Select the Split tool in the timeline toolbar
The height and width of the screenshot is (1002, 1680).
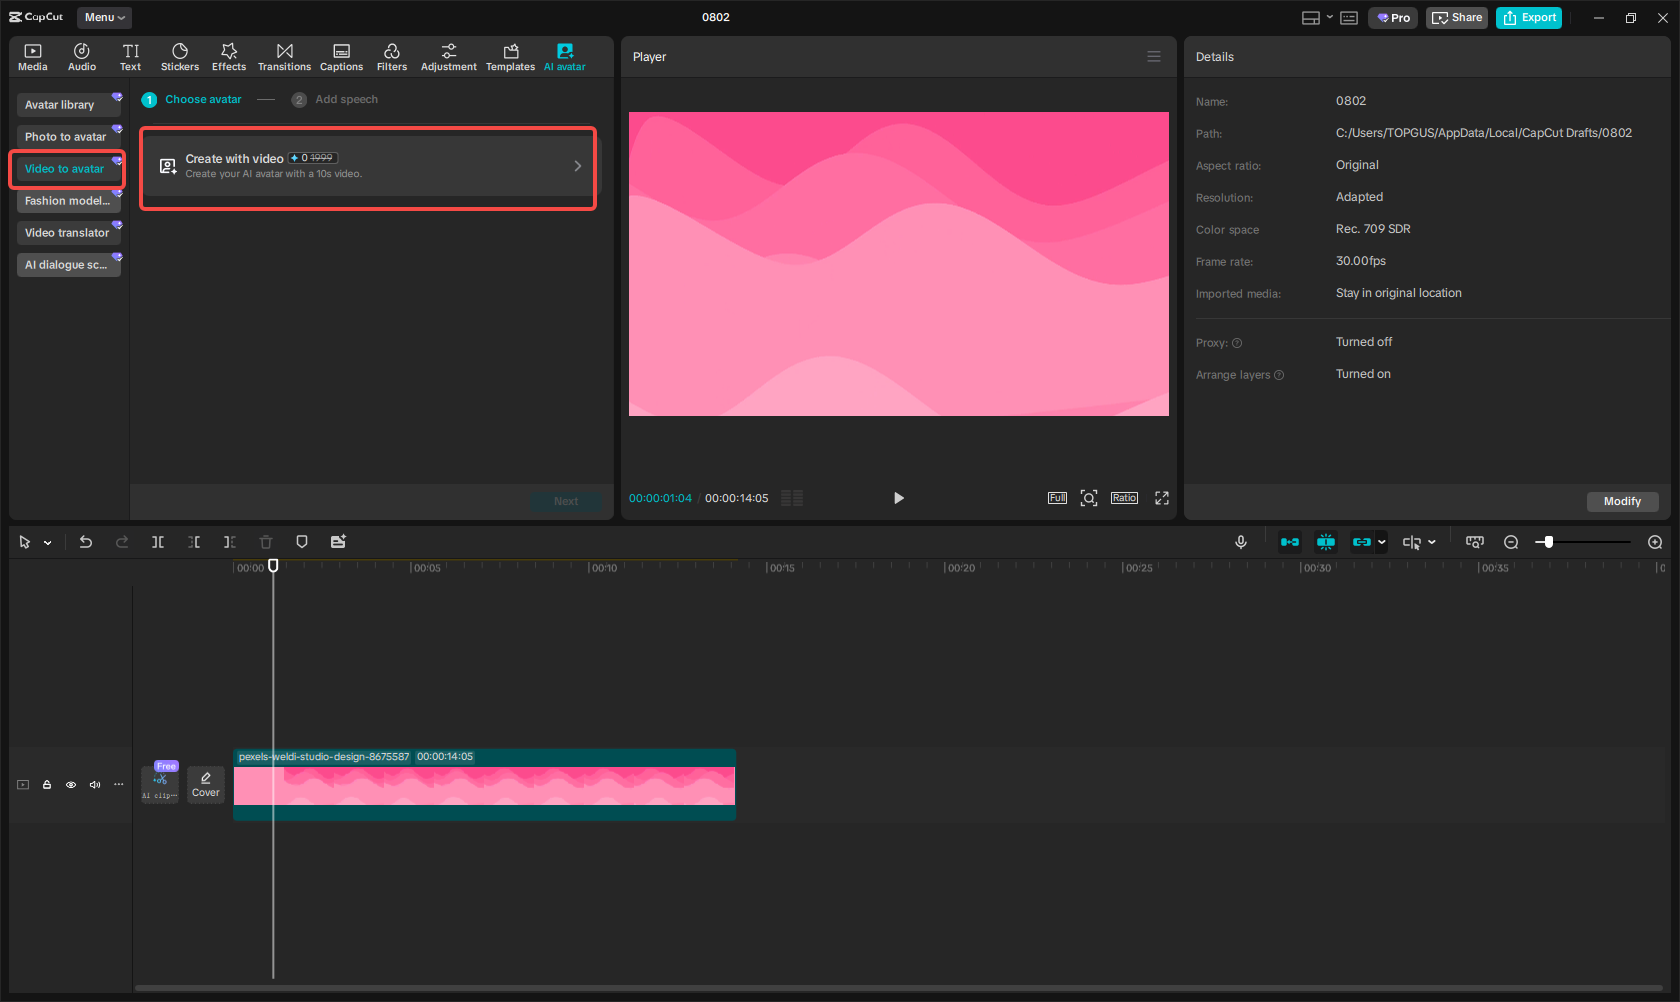[157, 541]
